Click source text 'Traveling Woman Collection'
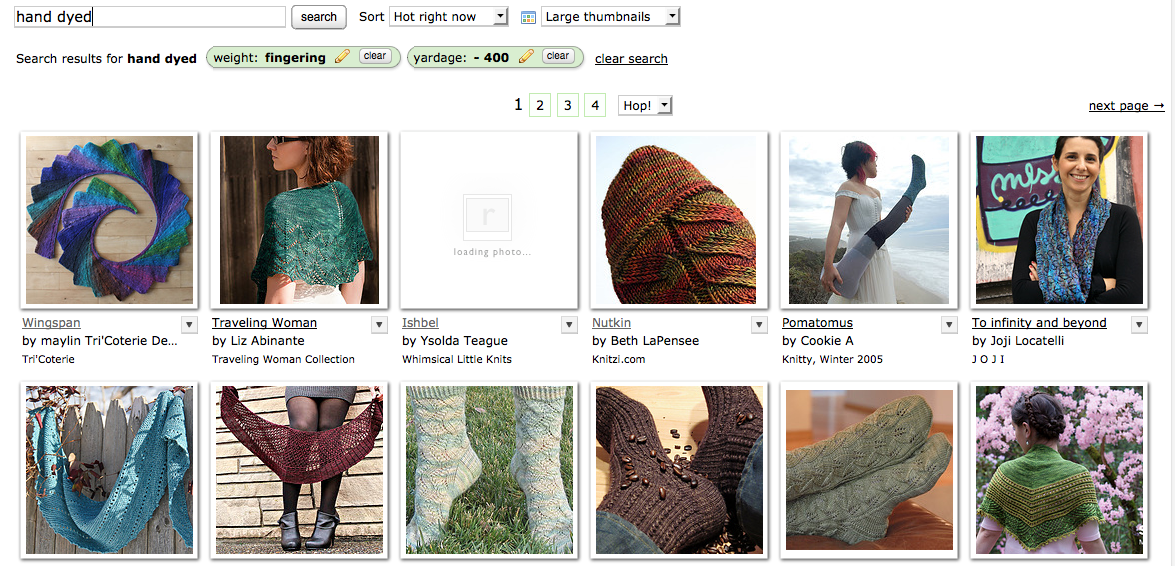 click(283, 359)
